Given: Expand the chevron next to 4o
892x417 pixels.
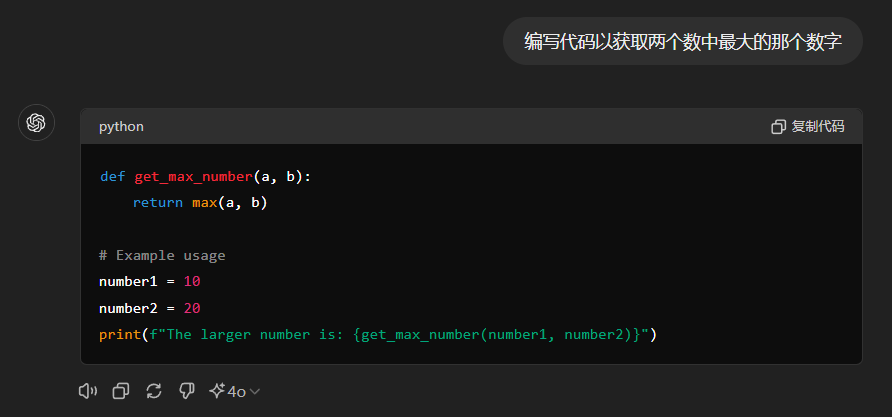Looking at the screenshot, I should (255, 392).
